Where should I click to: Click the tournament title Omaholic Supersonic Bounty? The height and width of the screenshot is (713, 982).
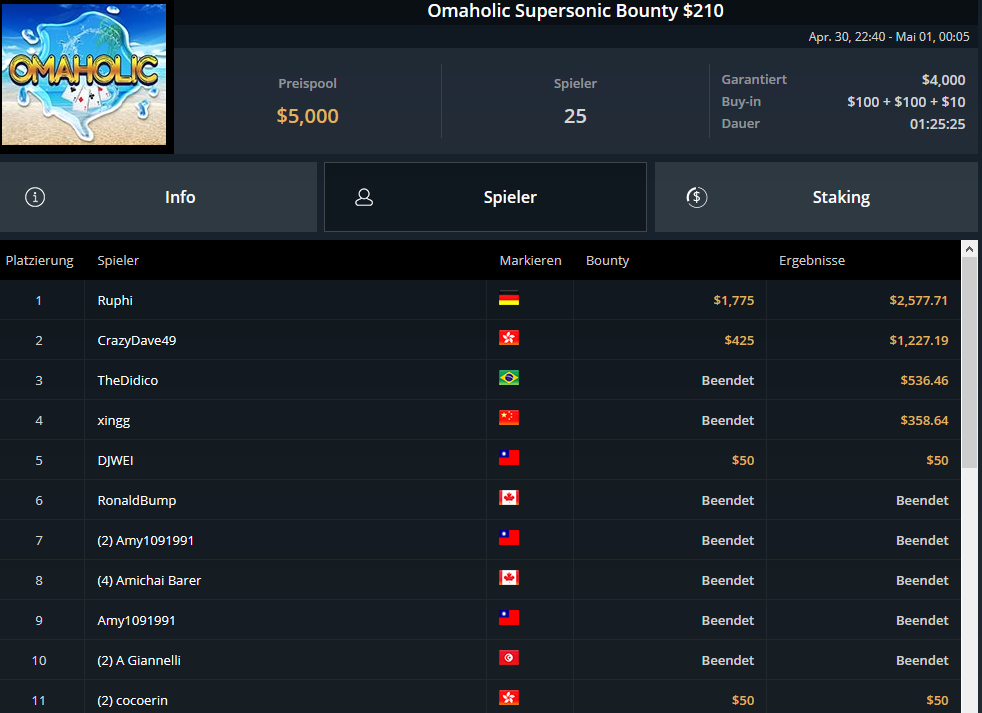pos(575,11)
